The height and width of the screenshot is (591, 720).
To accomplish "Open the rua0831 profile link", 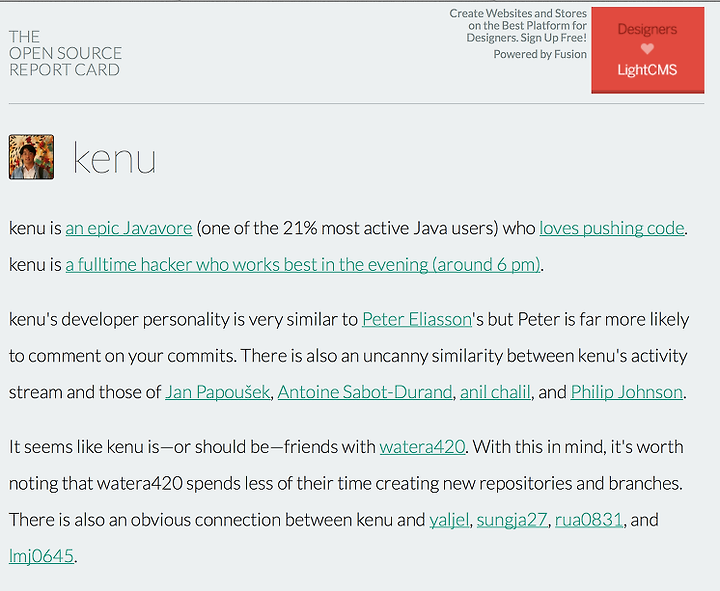I will point(589,520).
